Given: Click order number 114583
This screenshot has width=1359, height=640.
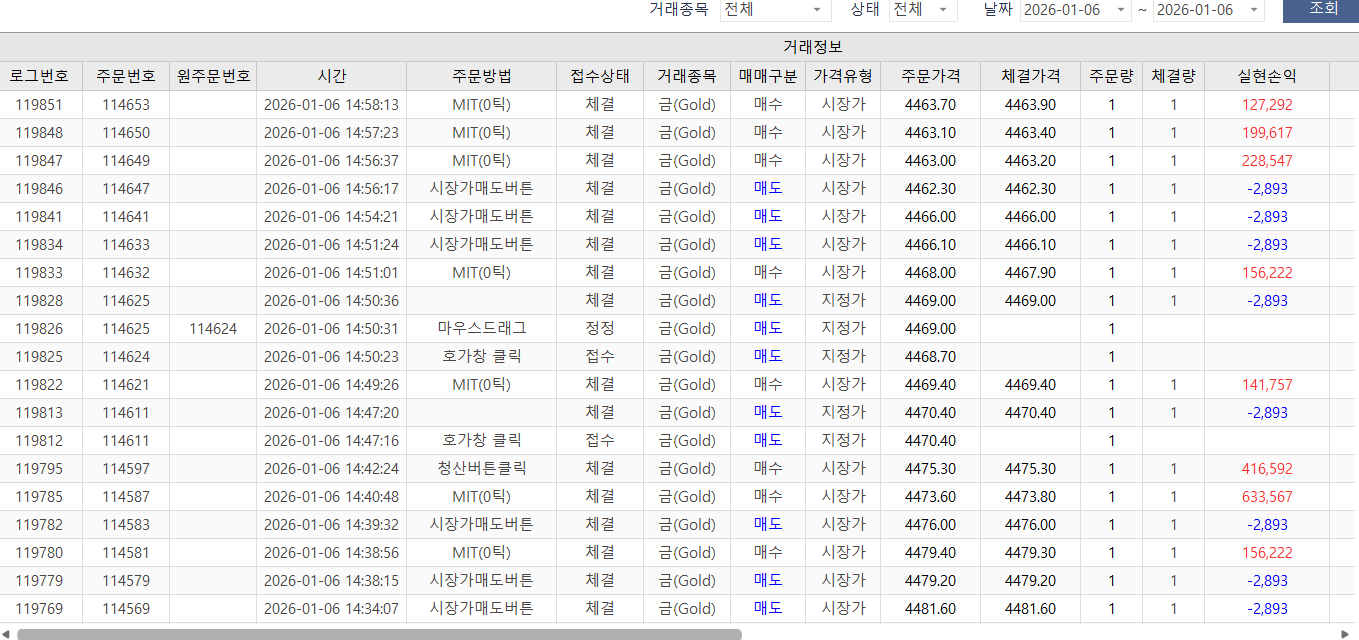Looking at the screenshot, I should click(x=126, y=525).
